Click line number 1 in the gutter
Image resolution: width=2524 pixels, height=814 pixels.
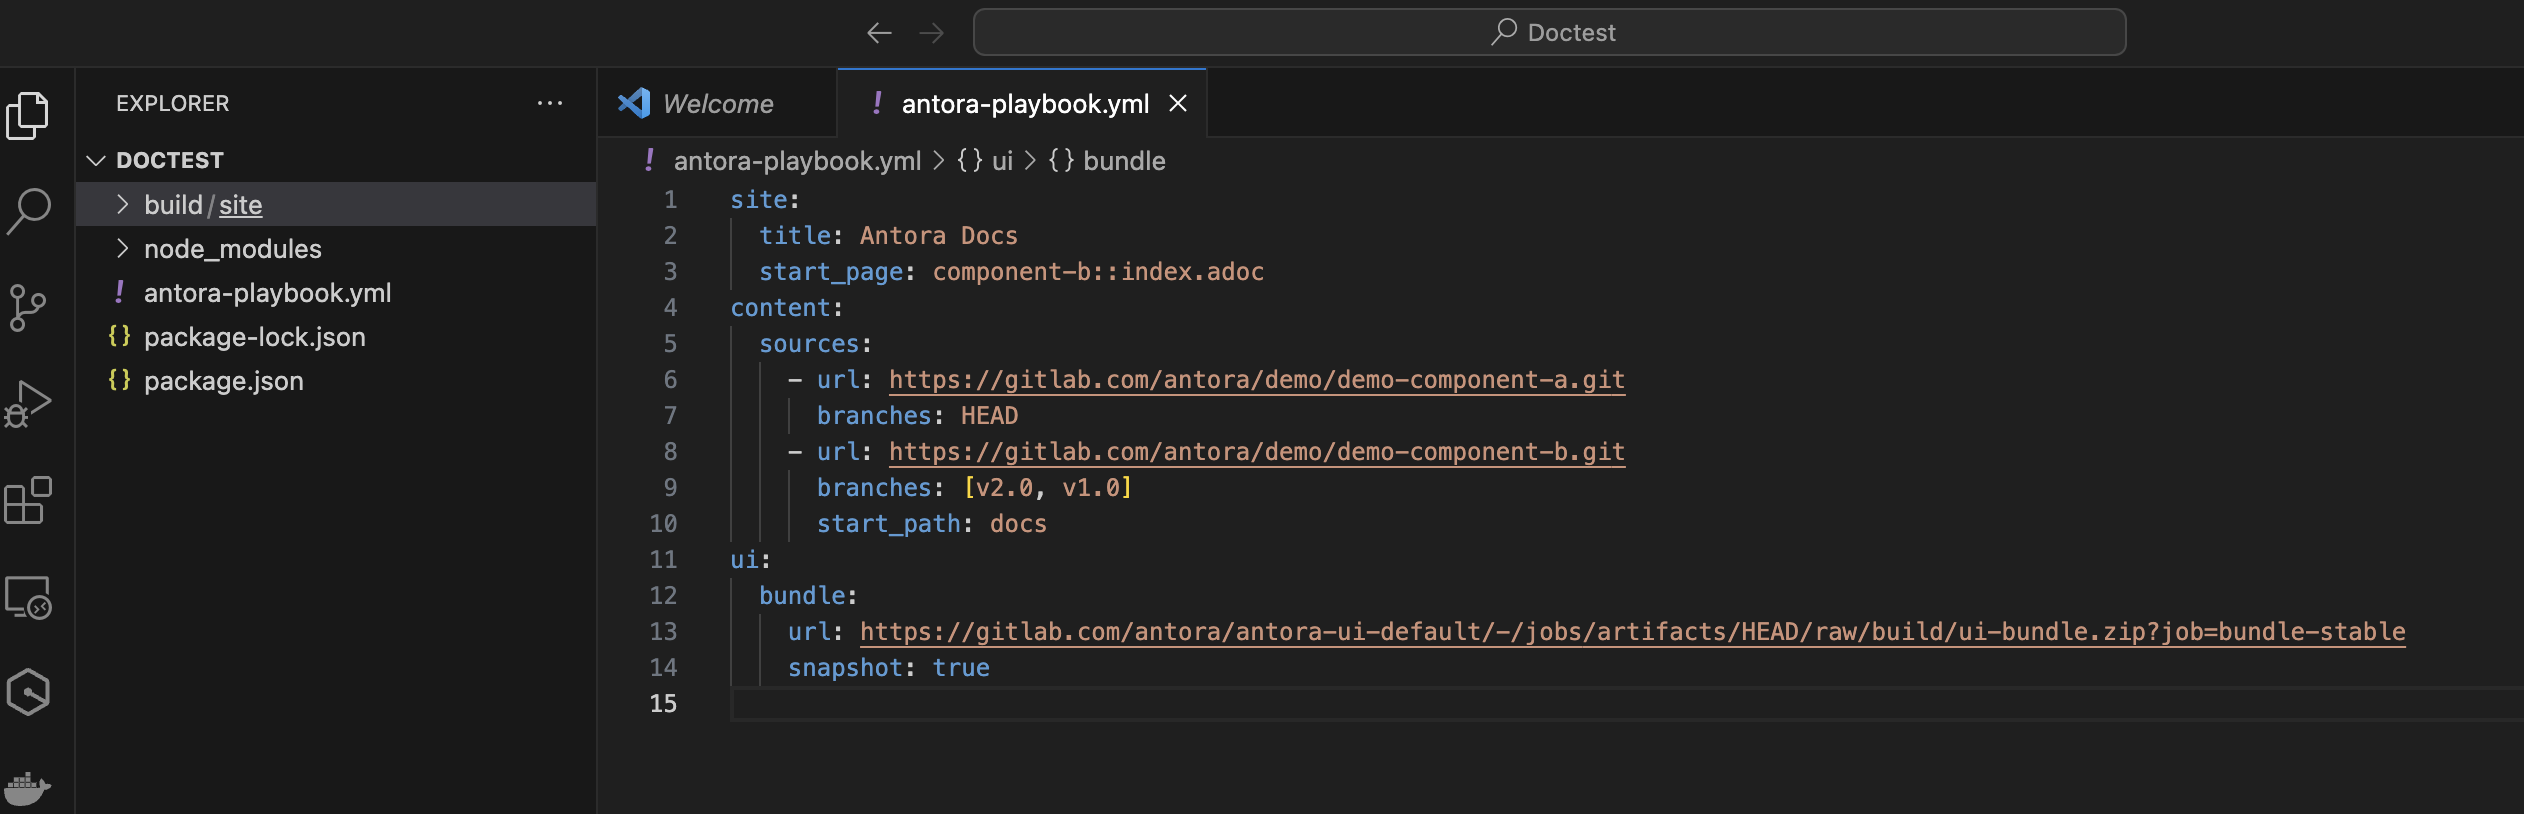670,199
